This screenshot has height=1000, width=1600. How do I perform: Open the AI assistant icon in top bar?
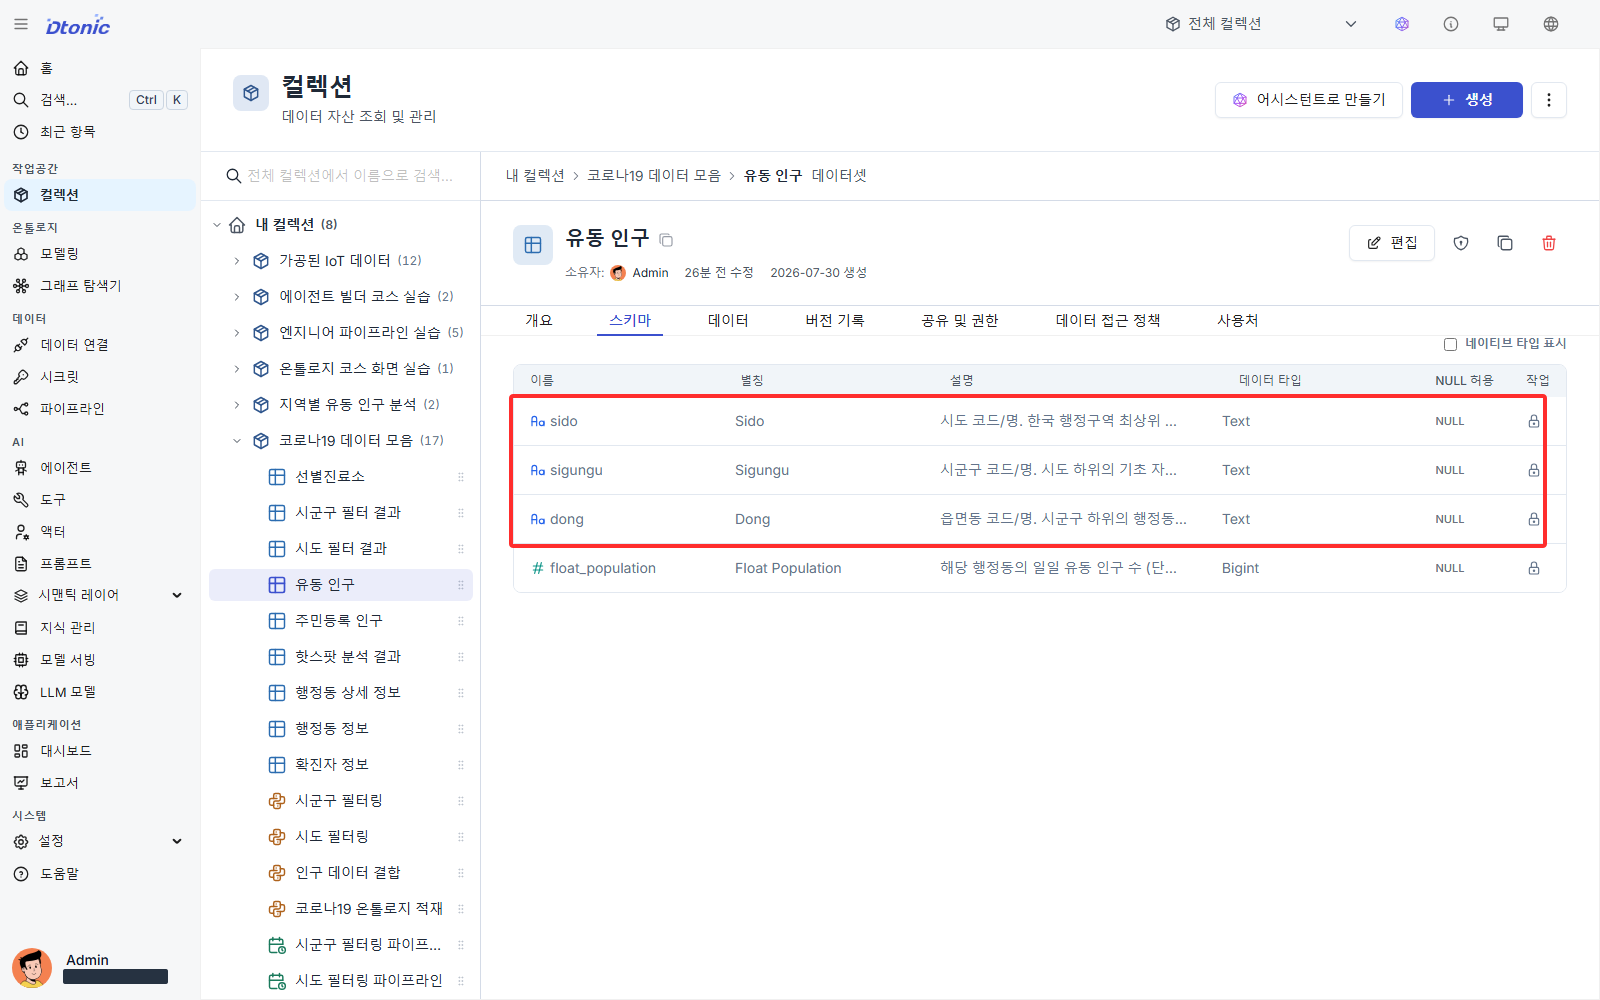(1402, 24)
